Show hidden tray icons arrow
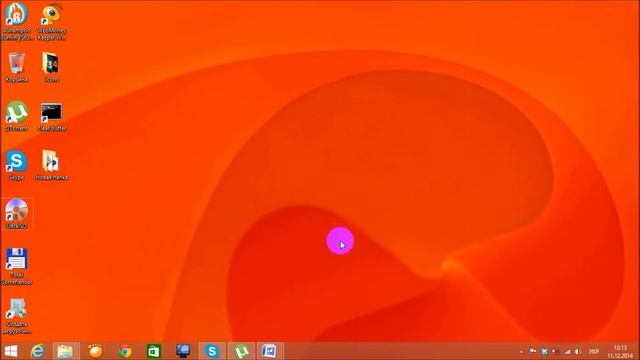Screen dimensions: 640x360 [x=522, y=351]
